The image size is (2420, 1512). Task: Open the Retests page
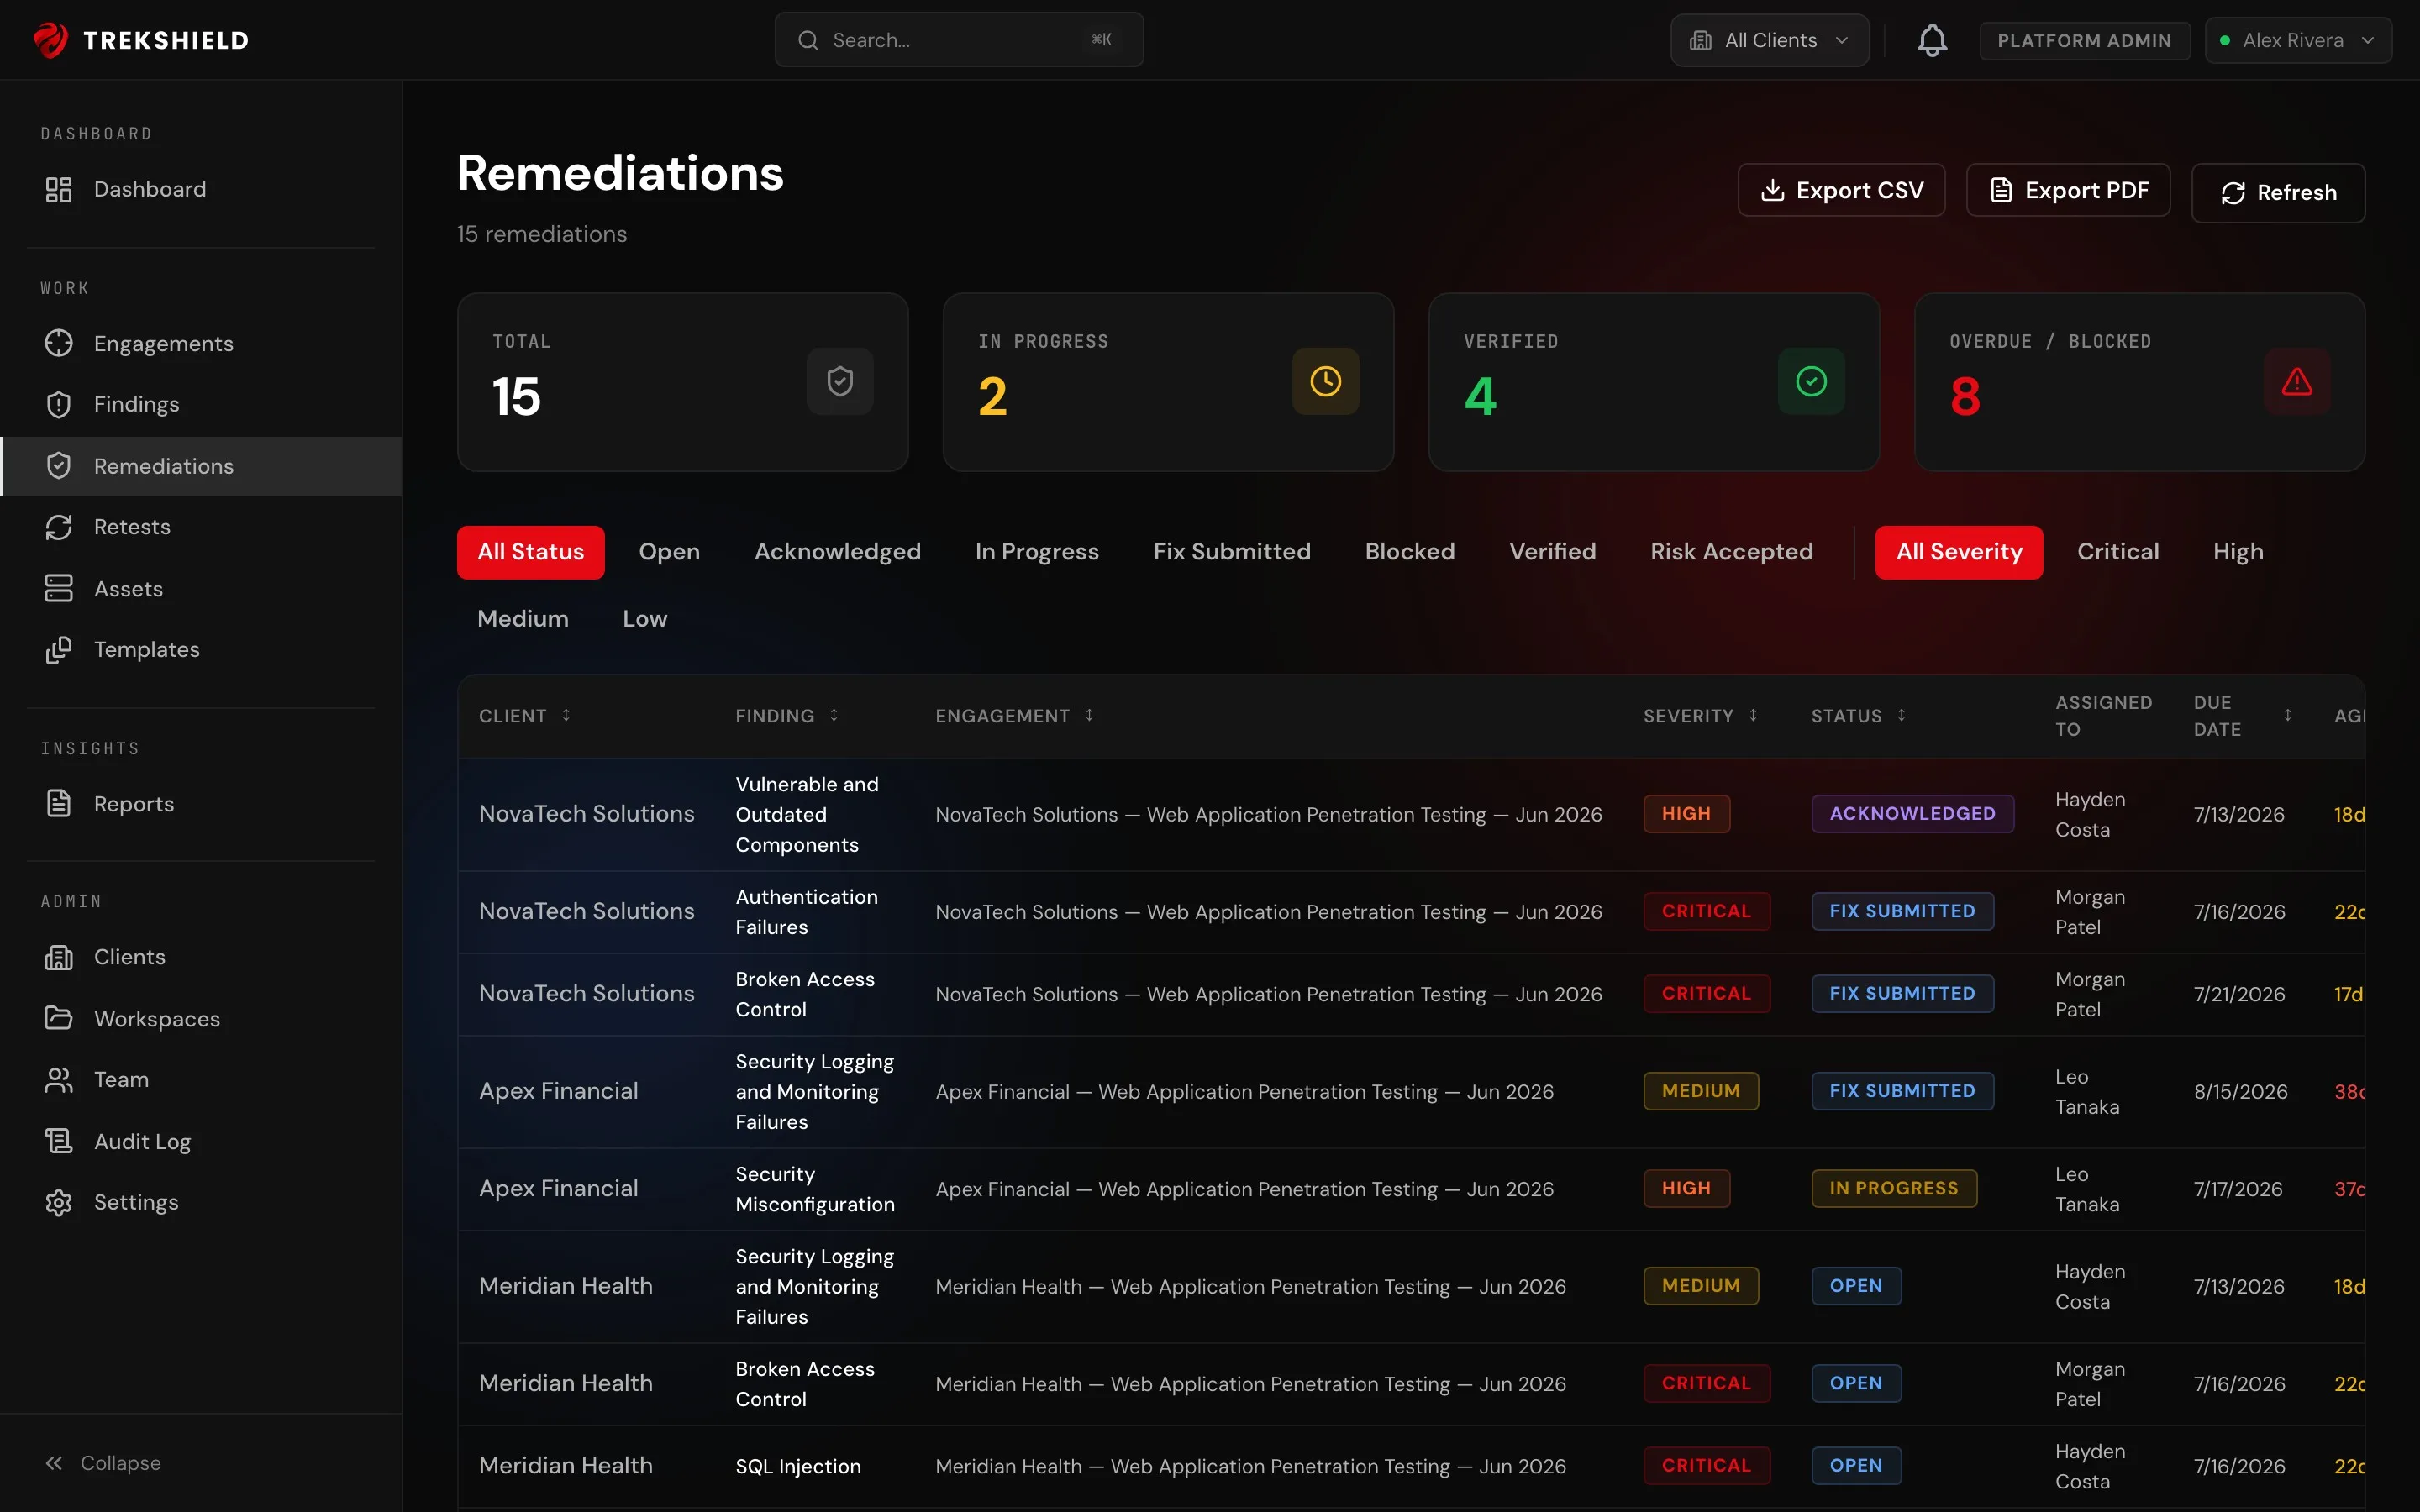tap(201, 527)
